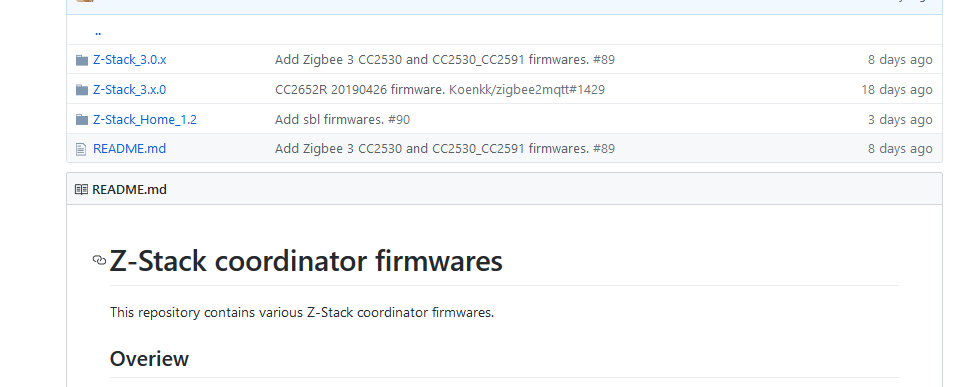This screenshot has width=980, height=387.
Task: Open issue #89 link in README.md row
Action: (604, 149)
